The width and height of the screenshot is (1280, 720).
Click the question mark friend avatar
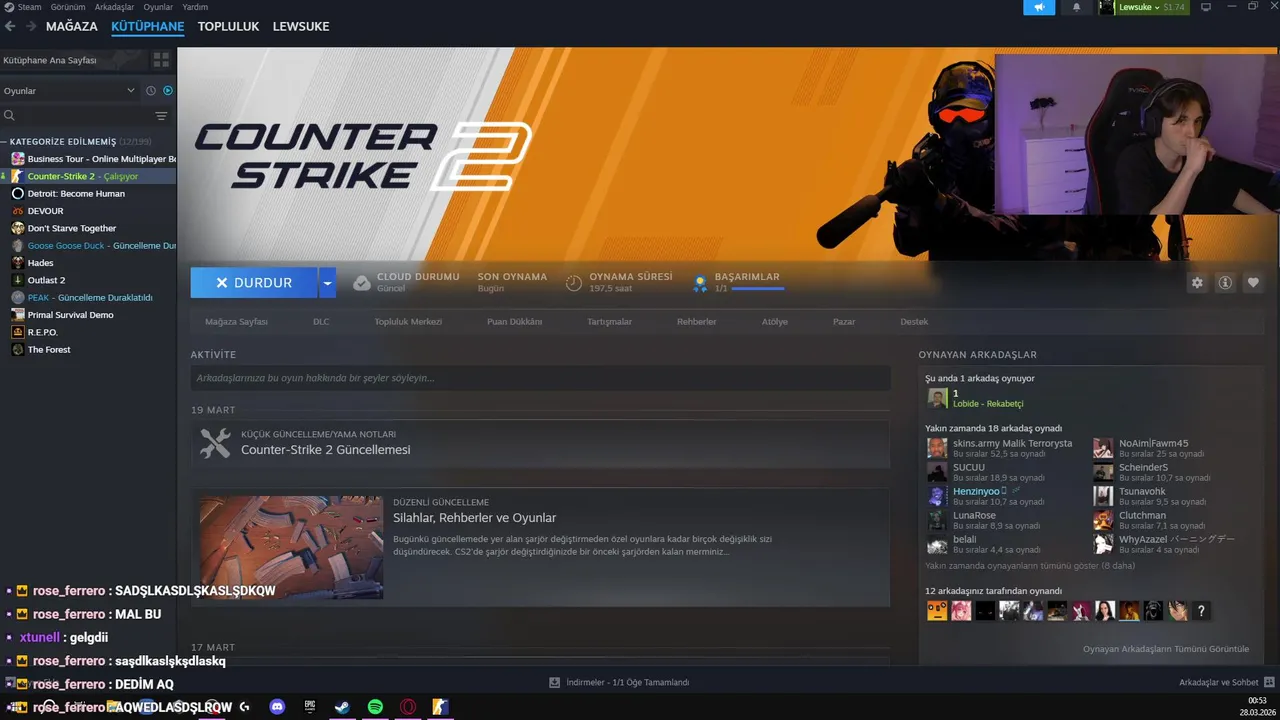point(1201,611)
